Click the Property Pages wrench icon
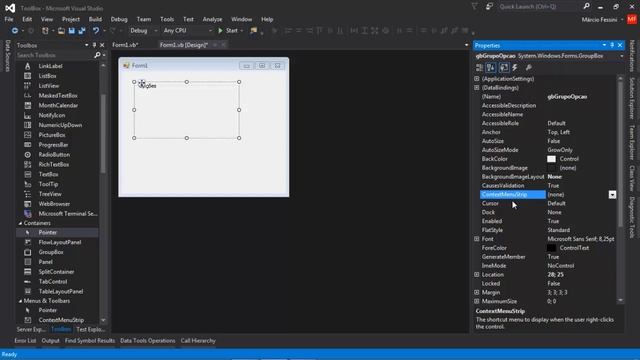Viewport: 640px width, 360px height. (x=529, y=68)
